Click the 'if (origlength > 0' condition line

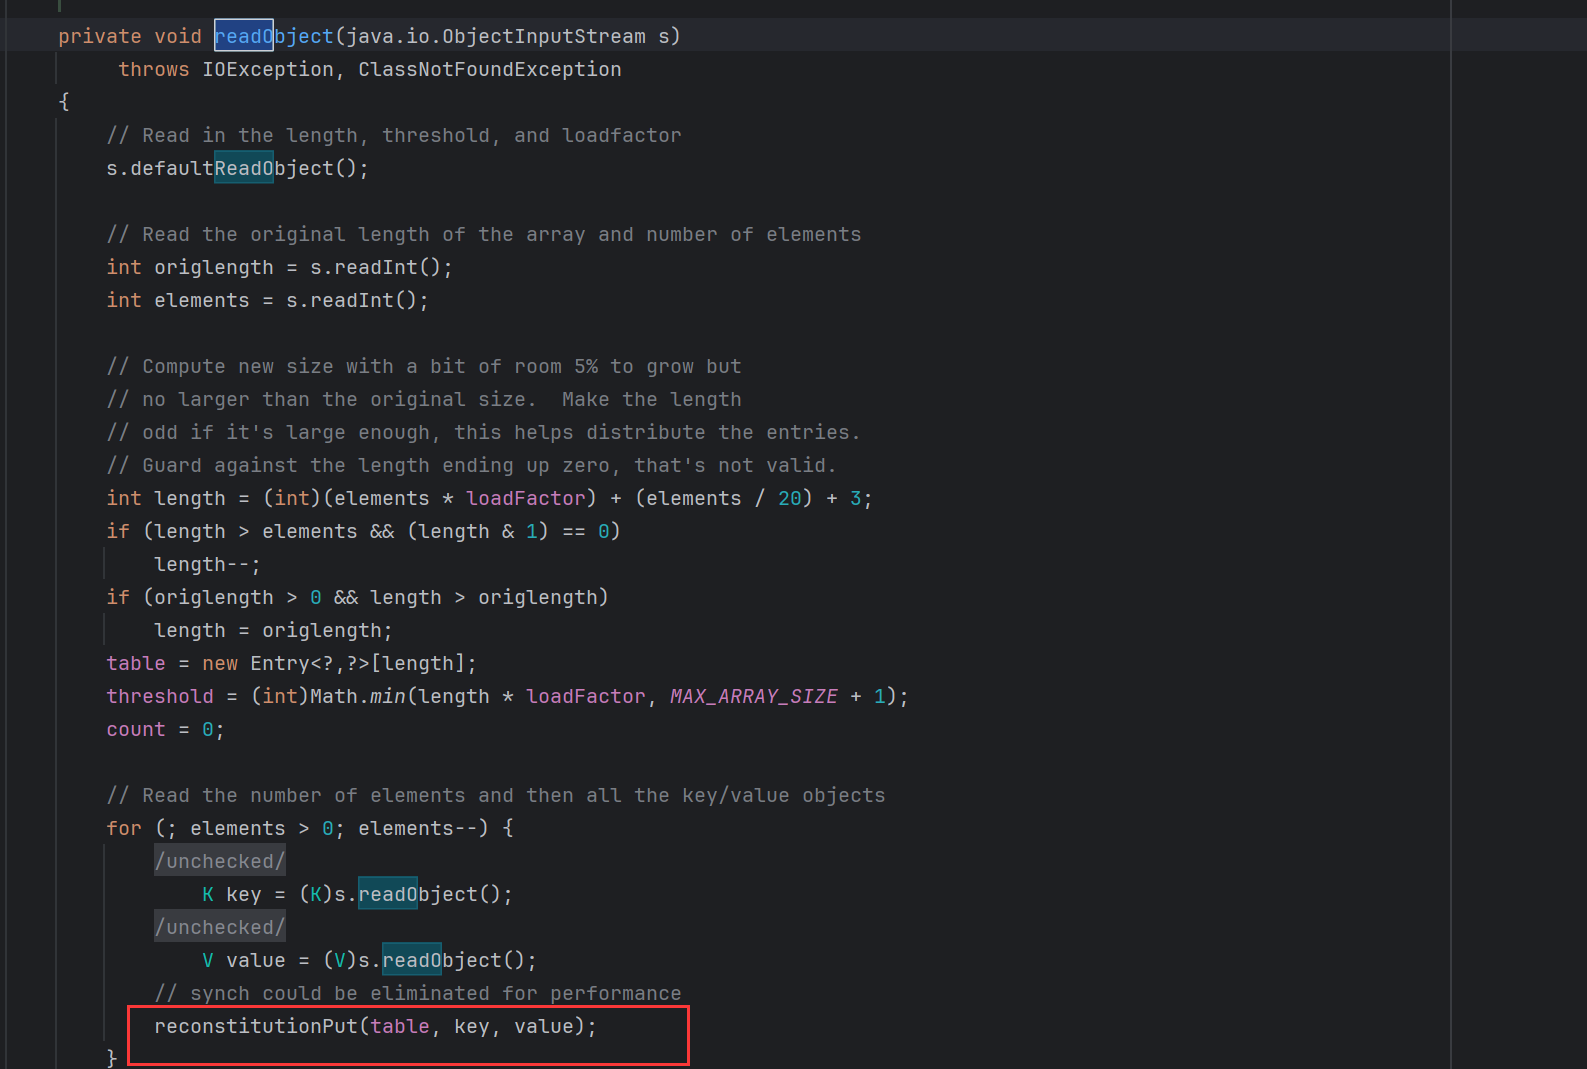(x=358, y=597)
